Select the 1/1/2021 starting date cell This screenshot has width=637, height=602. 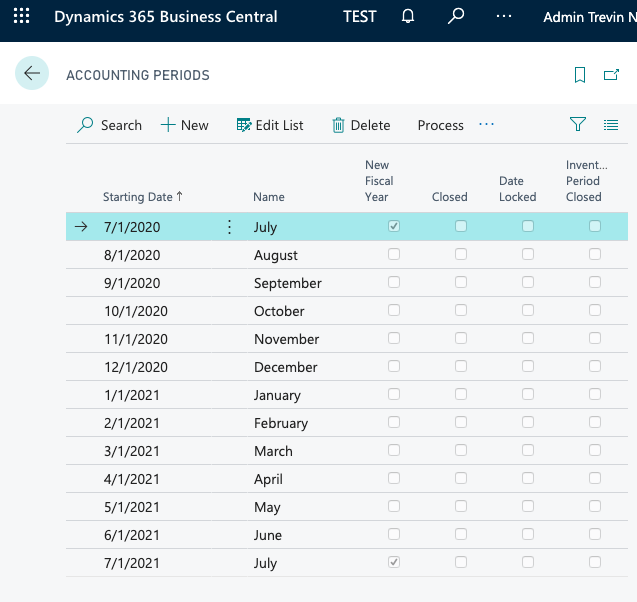tap(131, 395)
